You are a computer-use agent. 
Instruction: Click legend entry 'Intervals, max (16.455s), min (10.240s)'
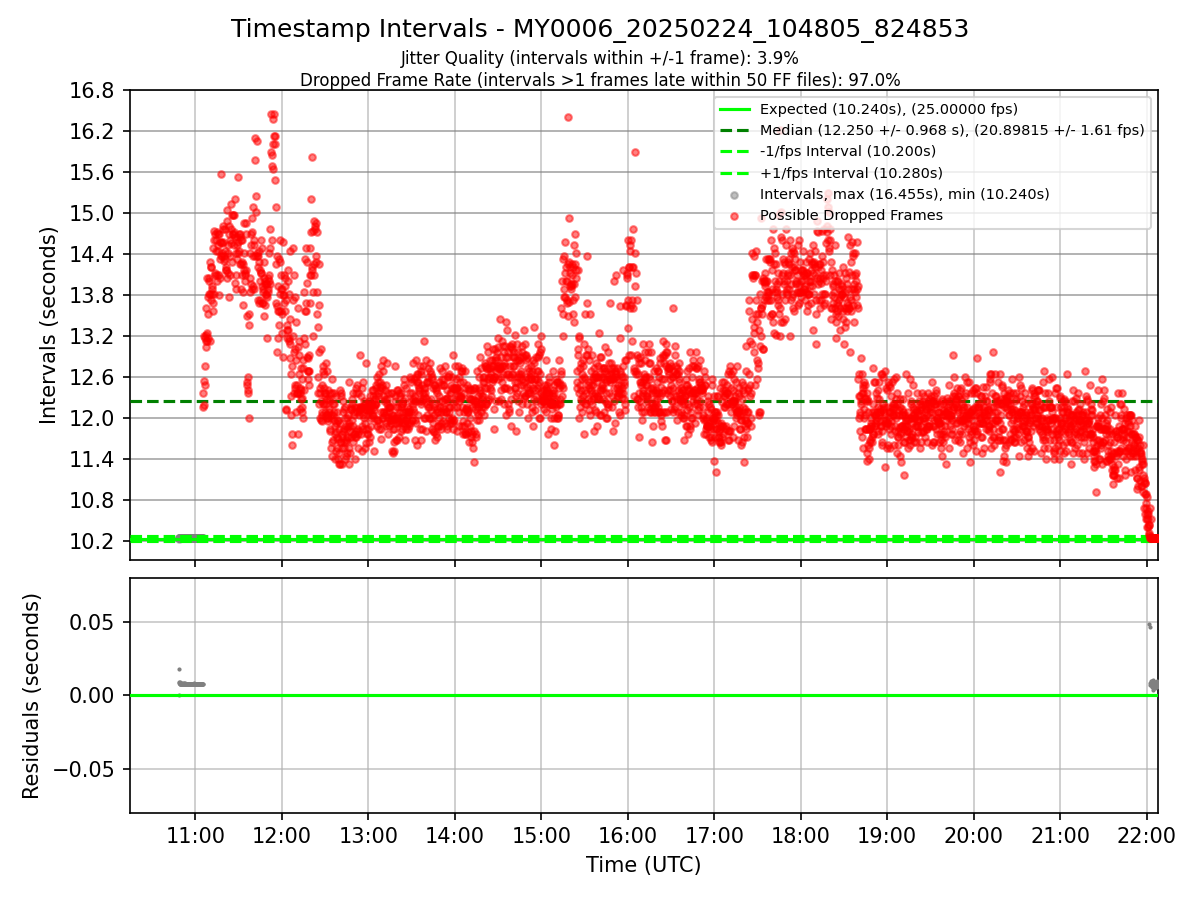point(904,194)
